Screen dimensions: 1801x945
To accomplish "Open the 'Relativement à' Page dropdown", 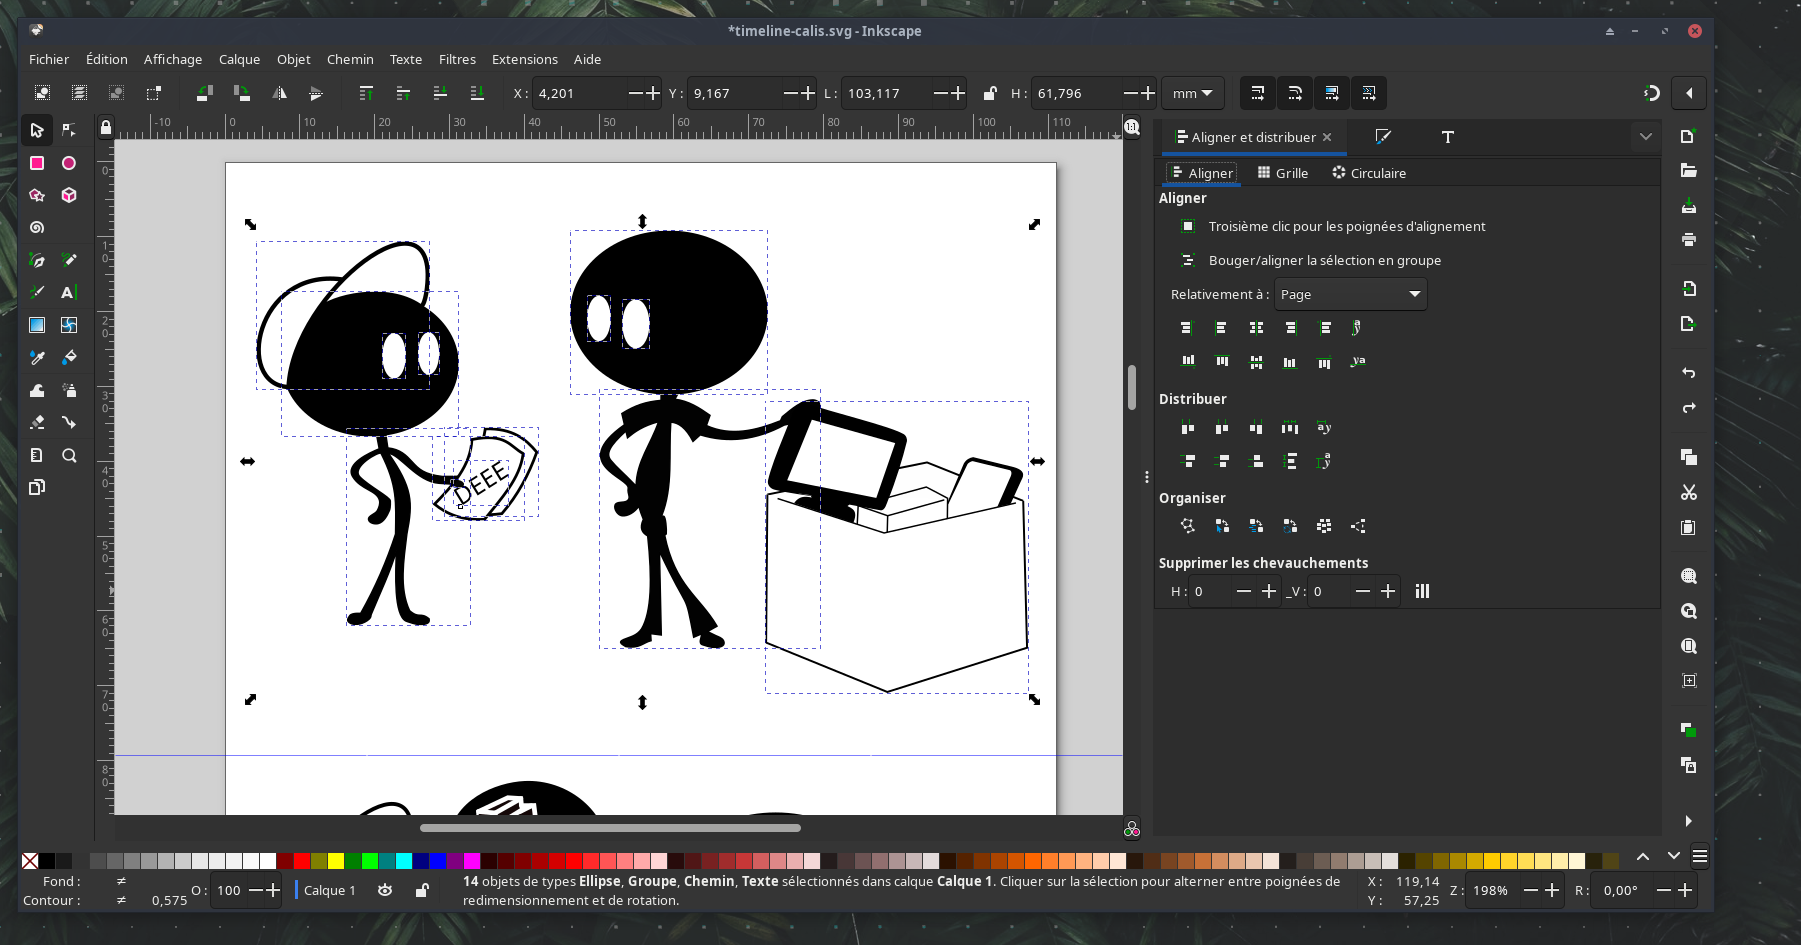I will (1350, 294).
